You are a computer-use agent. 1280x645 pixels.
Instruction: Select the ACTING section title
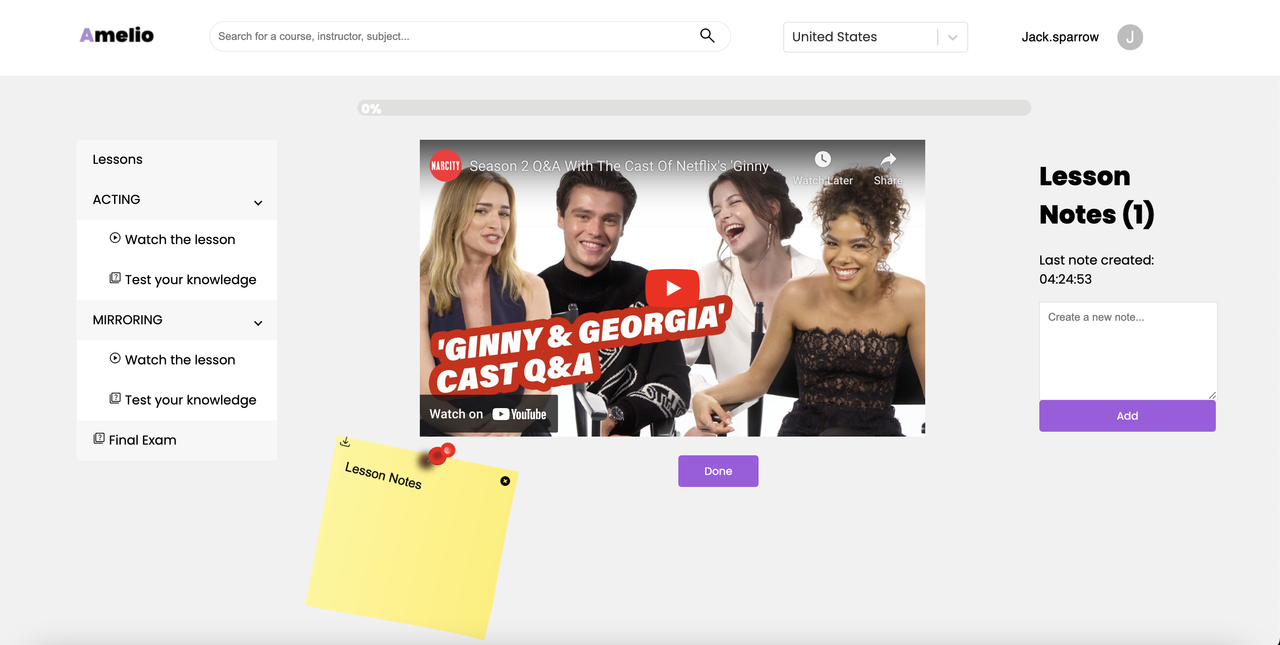[x=116, y=199]
